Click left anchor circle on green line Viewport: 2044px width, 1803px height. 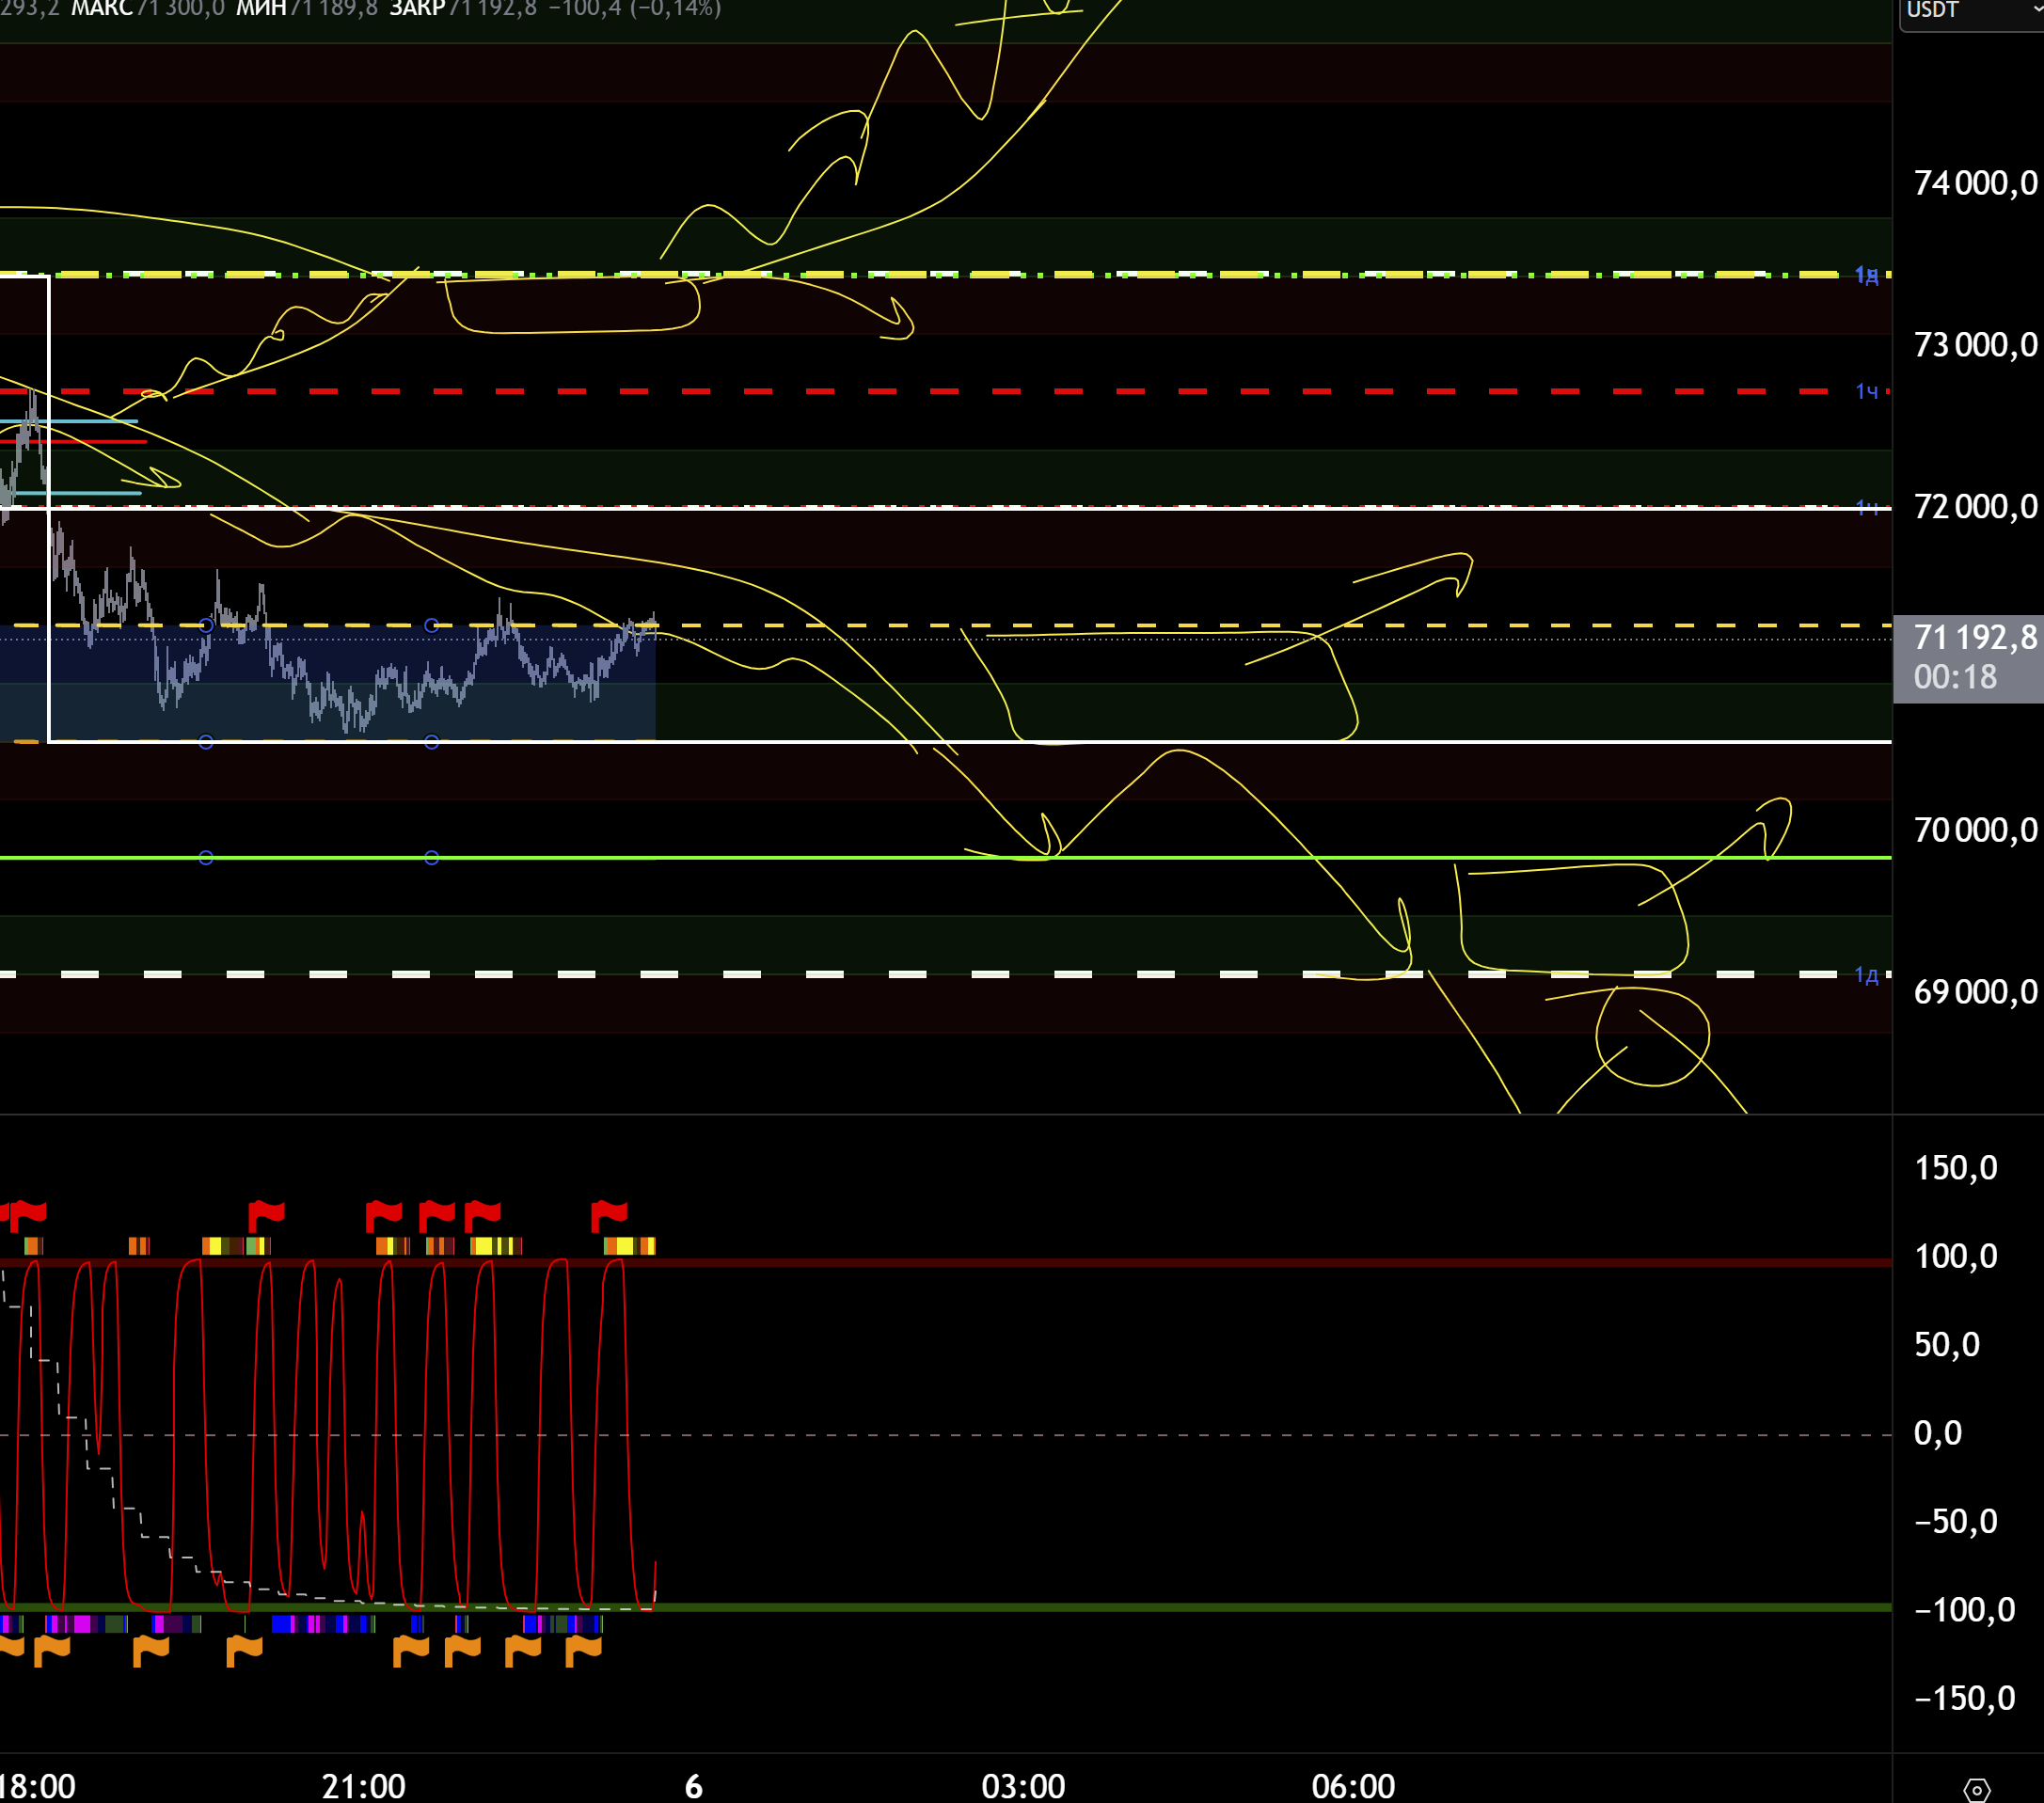click(x=206, y=858)
